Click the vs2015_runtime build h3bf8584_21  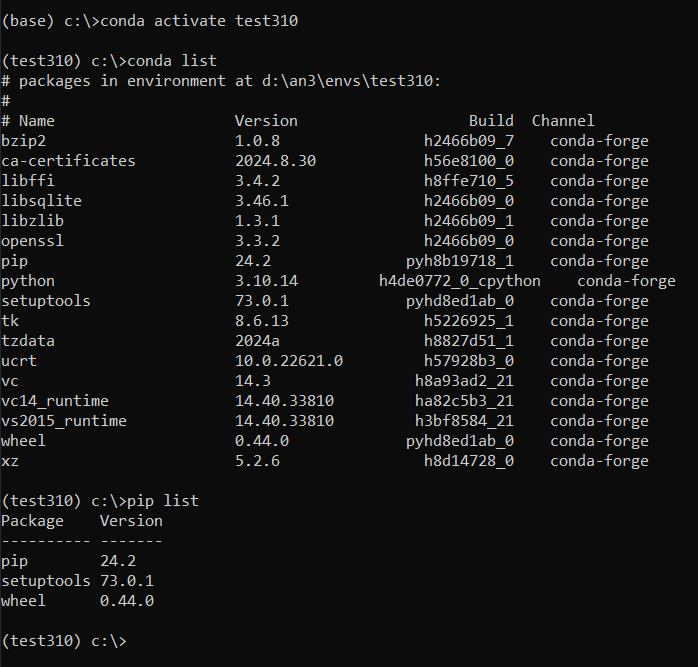tap(464, 421)
